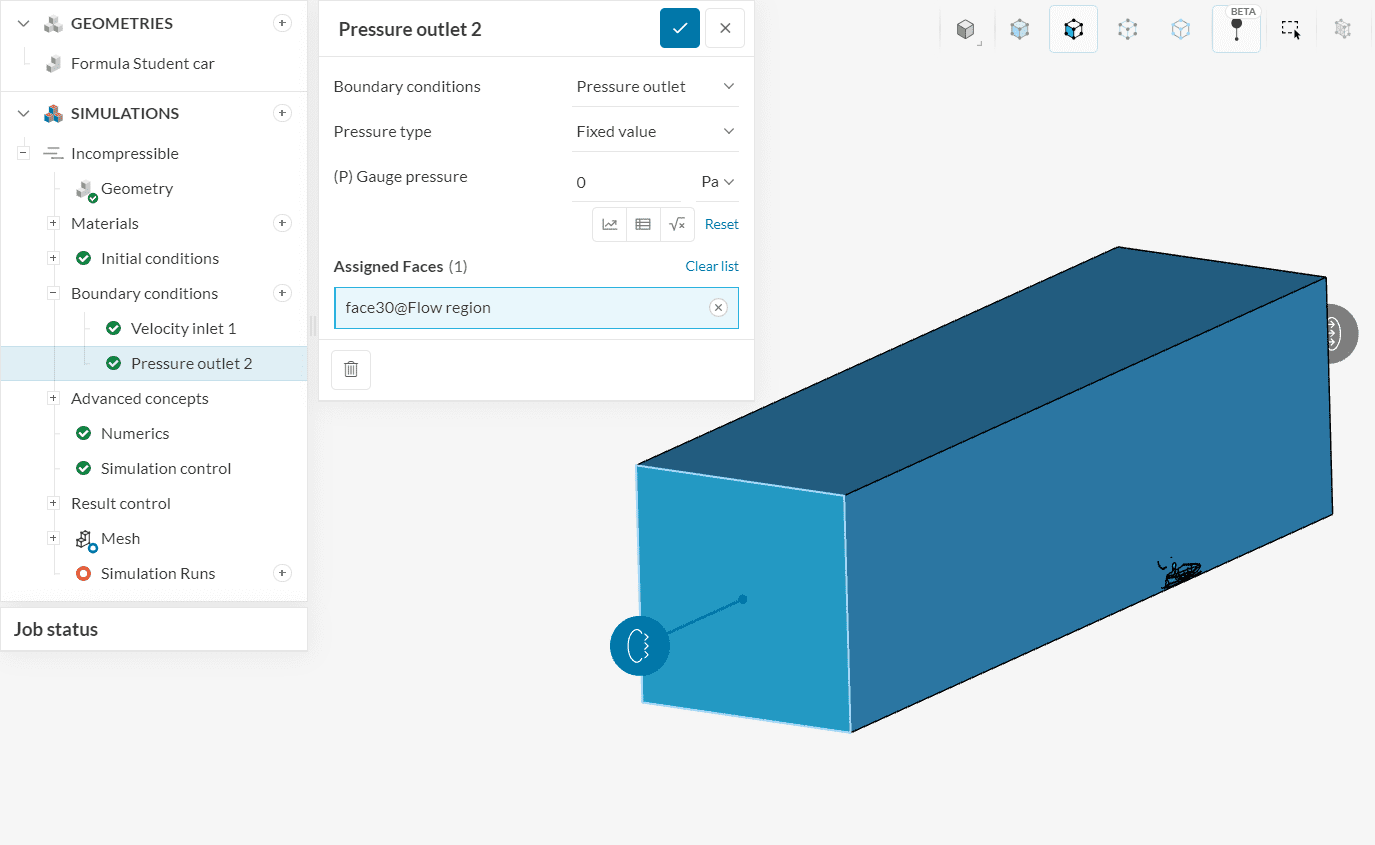Select Velocity inlet 1 in tree
Viewport: 1375px width, 845px height.
[x=183, y=329]
